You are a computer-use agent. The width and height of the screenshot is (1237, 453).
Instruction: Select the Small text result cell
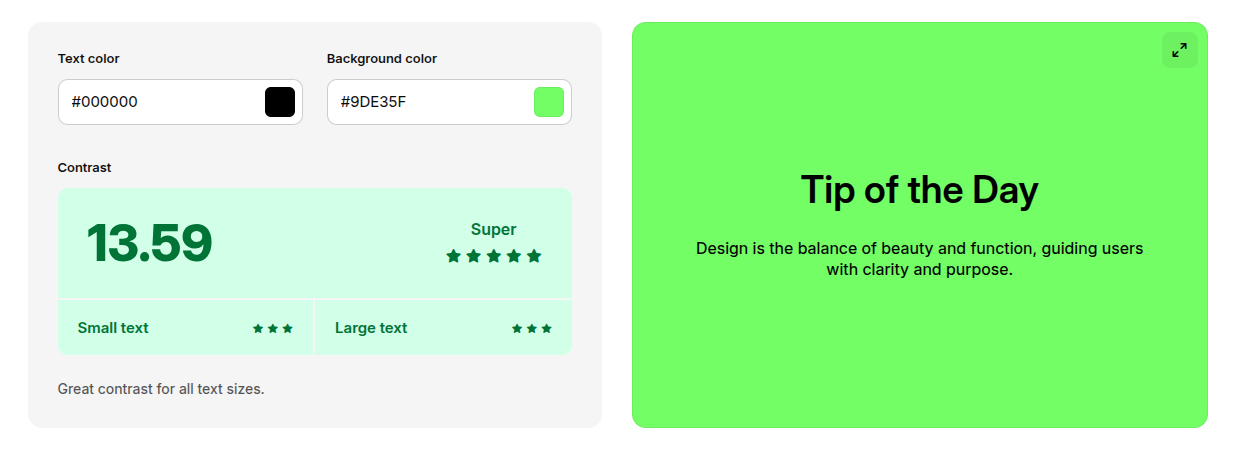pyautogui.click(x=185, y=327)
